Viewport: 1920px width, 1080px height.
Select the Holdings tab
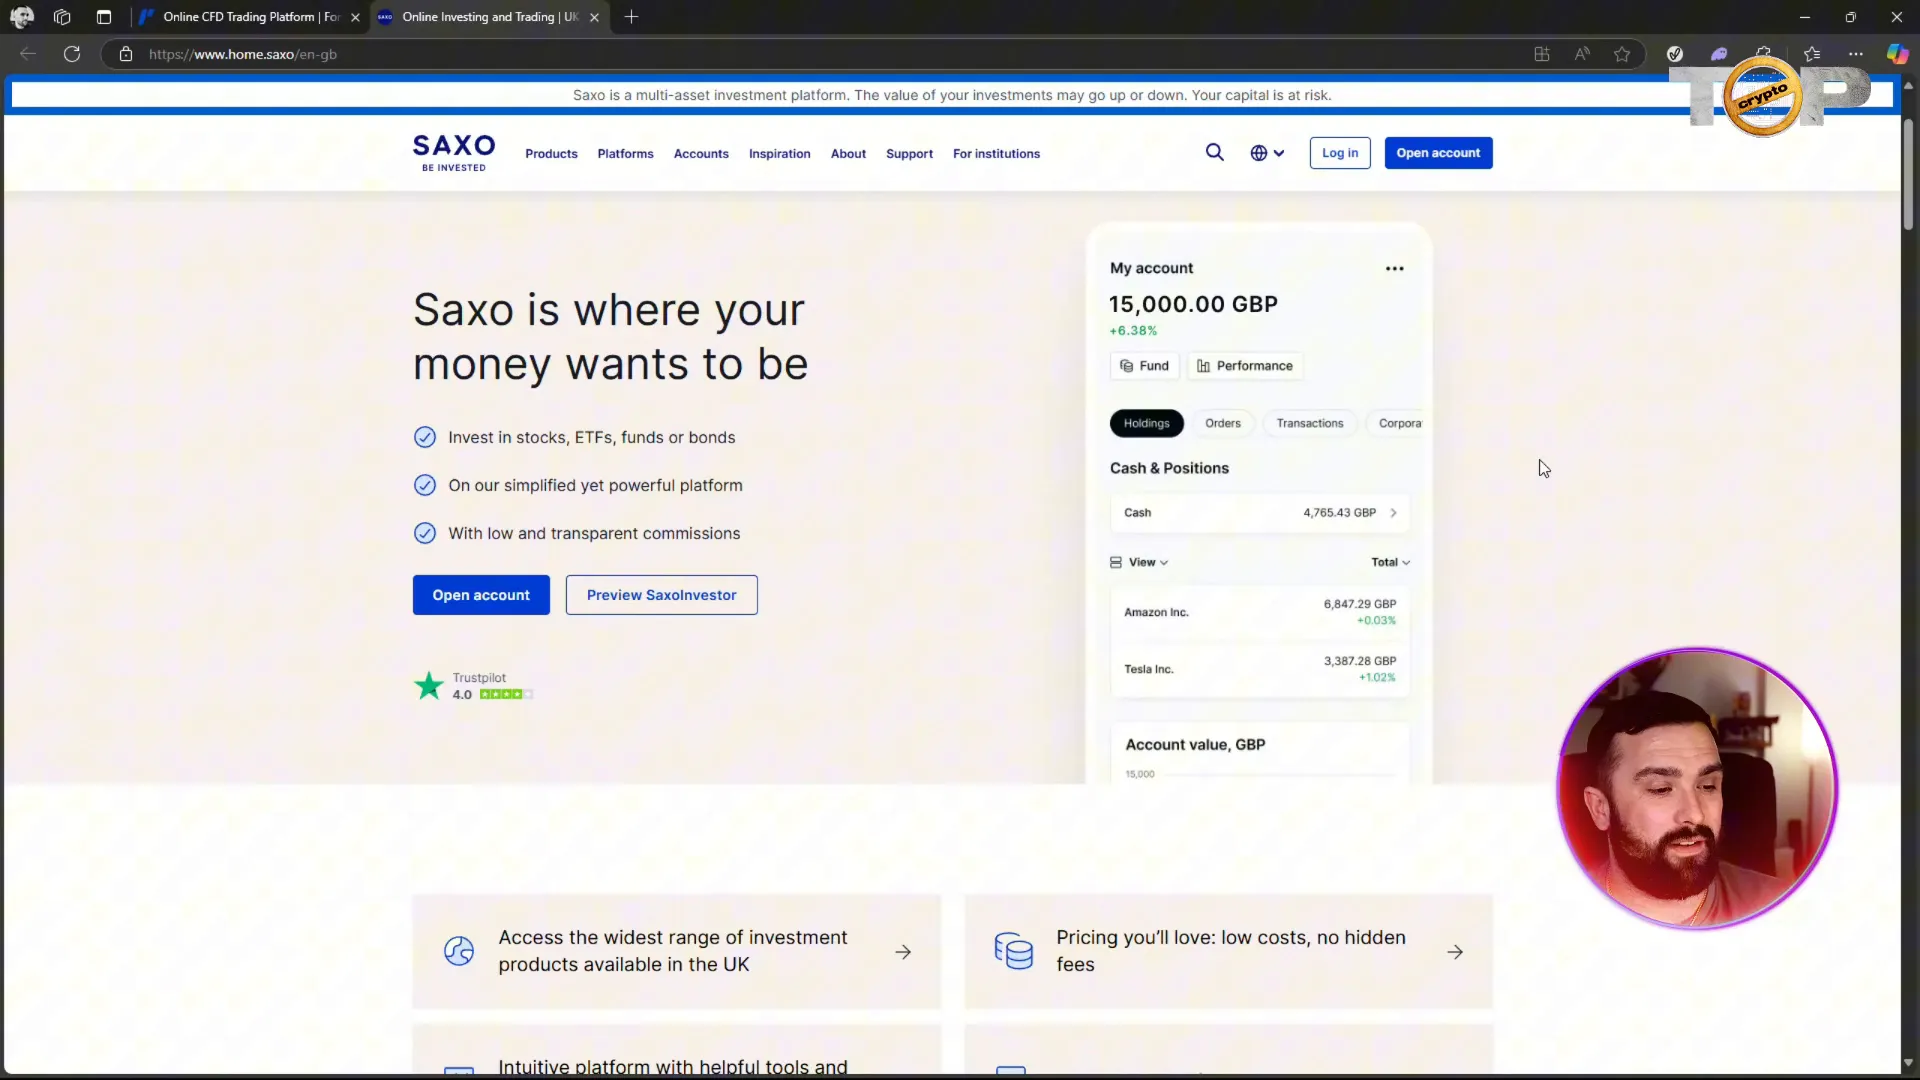tap(1146, 424)
